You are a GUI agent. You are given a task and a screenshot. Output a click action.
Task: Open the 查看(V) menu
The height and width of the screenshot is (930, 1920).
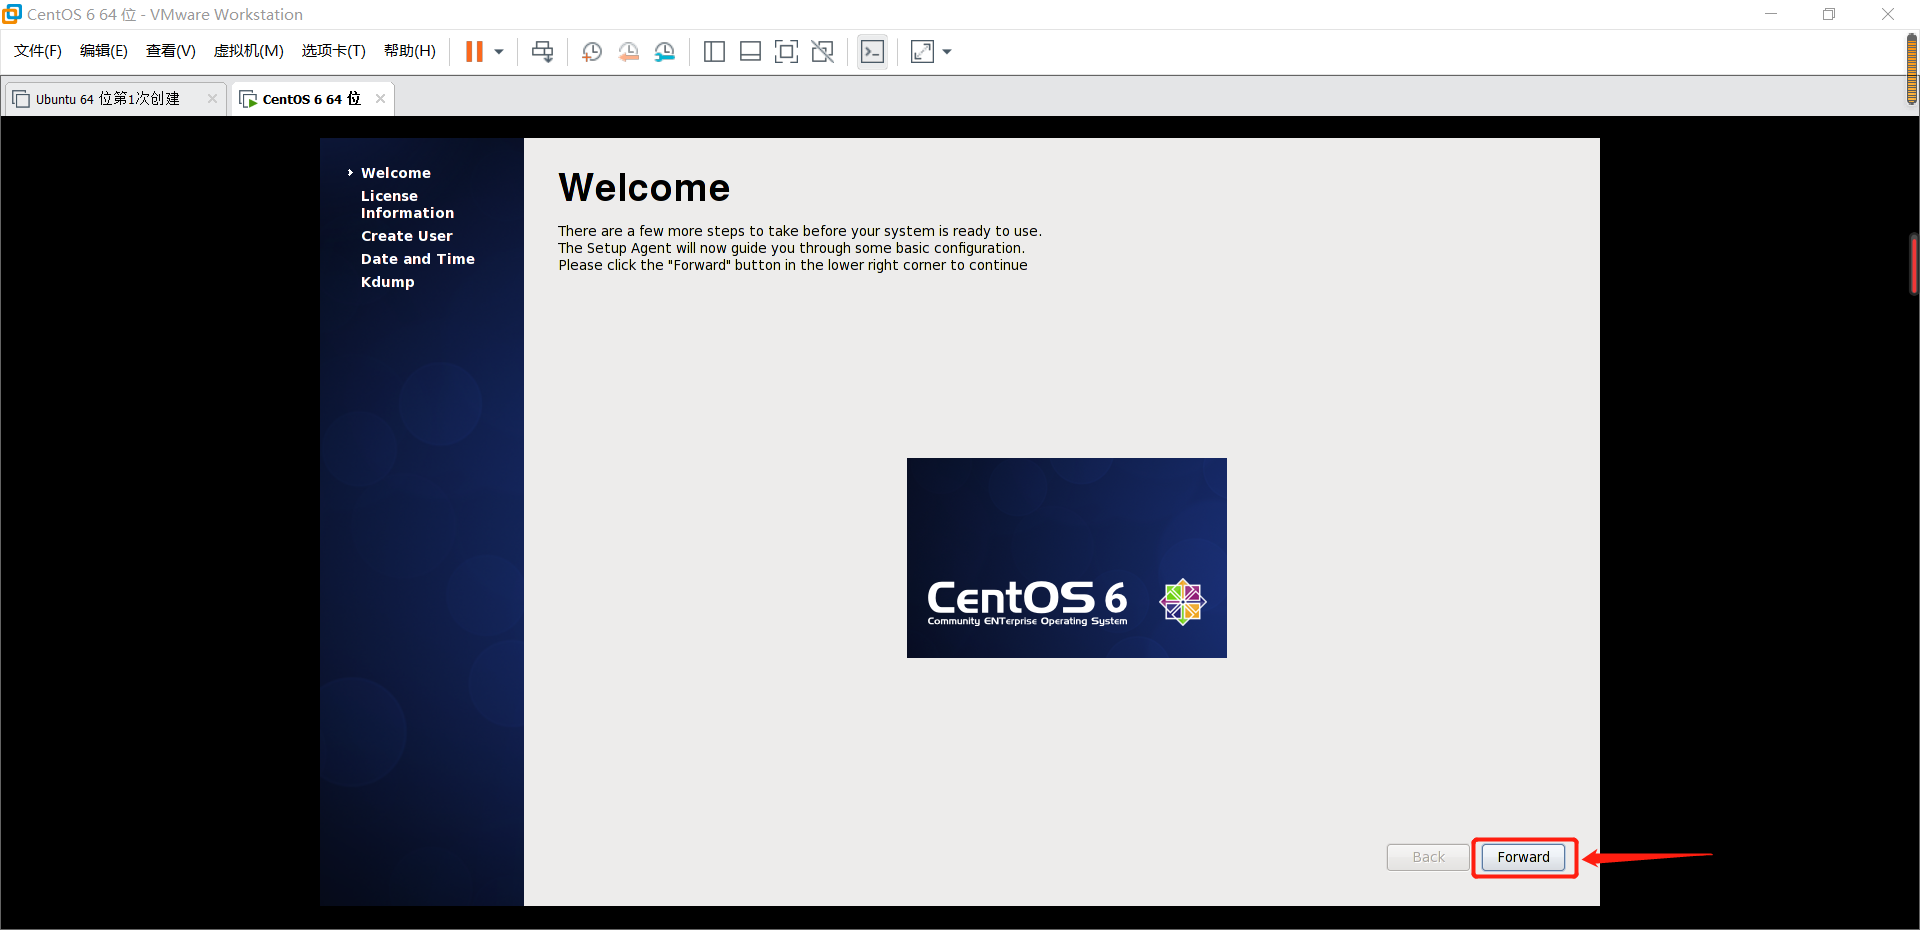coord(171,51)
